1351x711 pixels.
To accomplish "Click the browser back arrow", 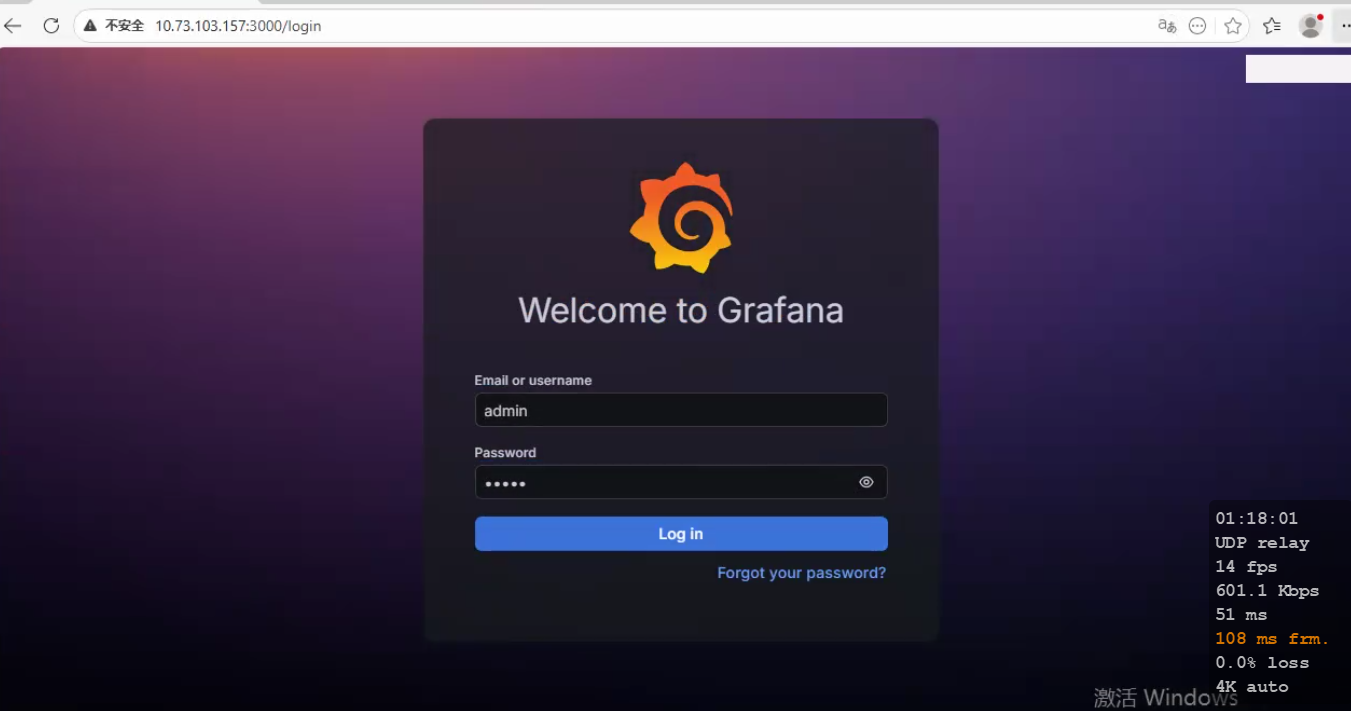I will (13, 26).
